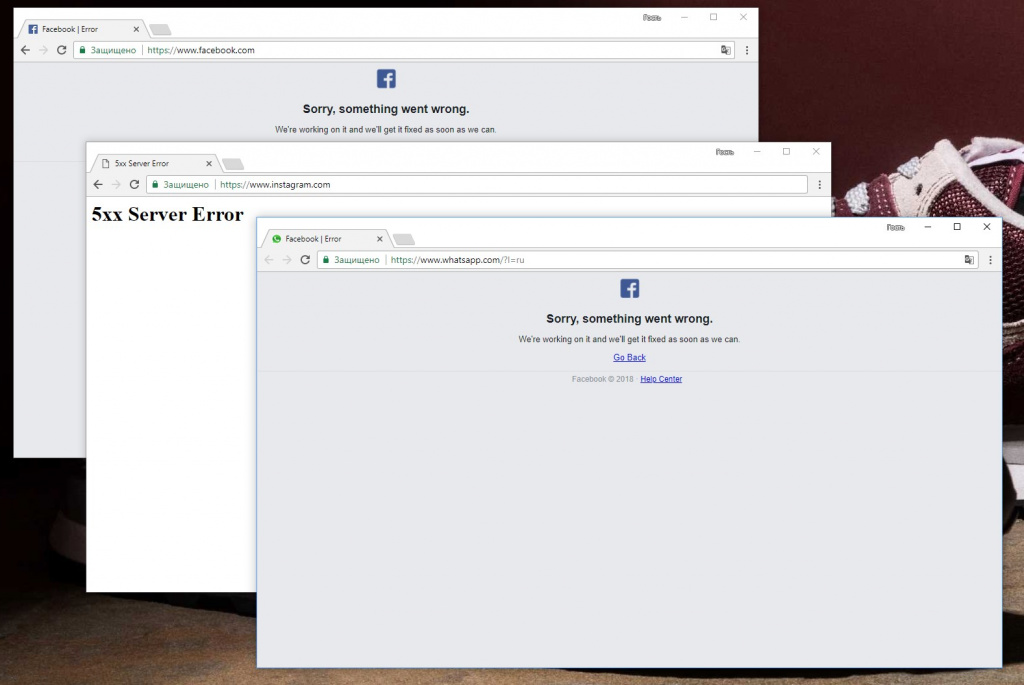Close the Facebook browser window

(x=743, y=17)
